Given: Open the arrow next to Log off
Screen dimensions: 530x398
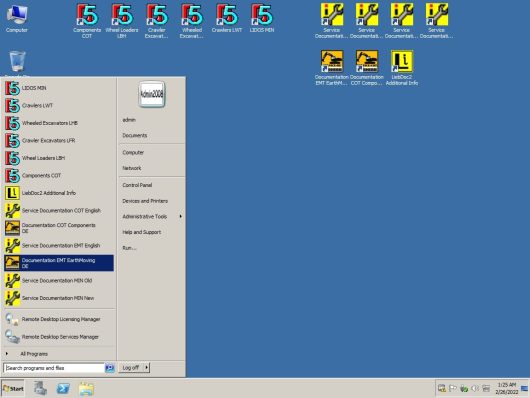Looking at the screenshot, I should (146, 368).
